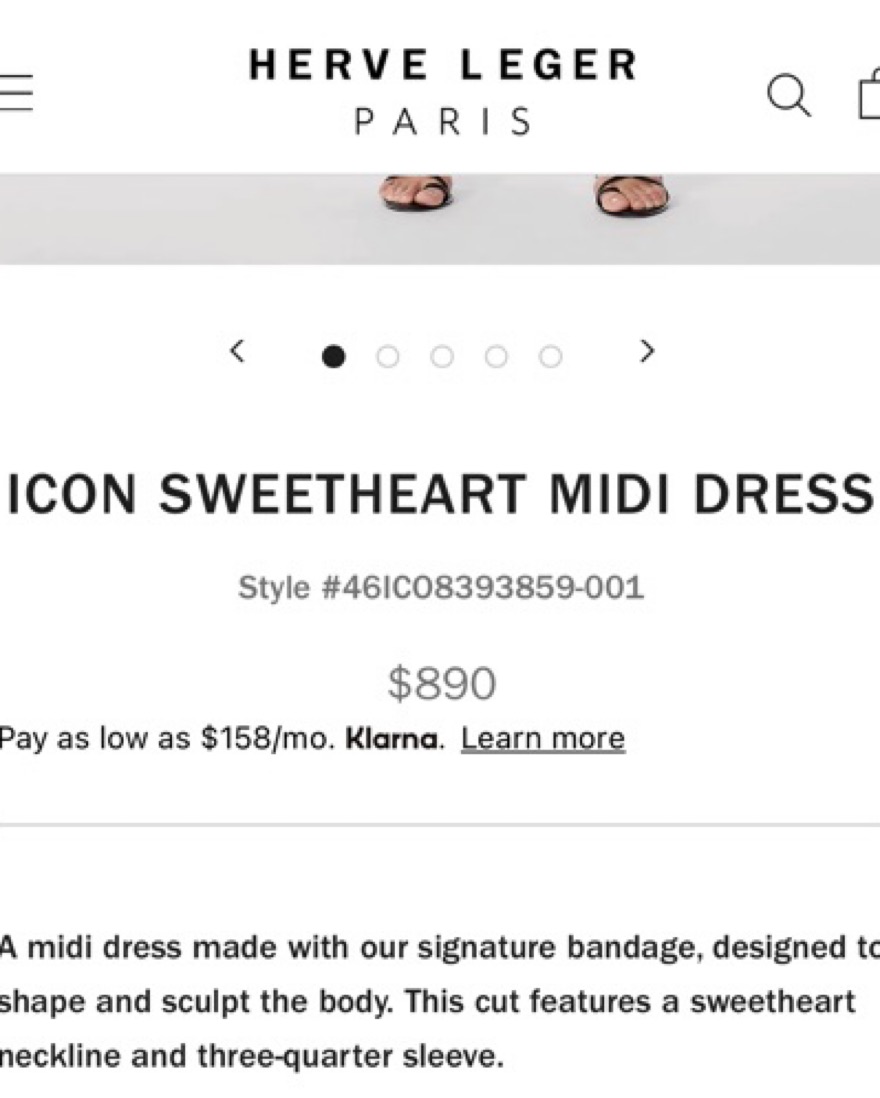The width and height of the screenshot is (880, 1098).
Task: Jump to the fifth carousel dot
Action: [550, 356]
